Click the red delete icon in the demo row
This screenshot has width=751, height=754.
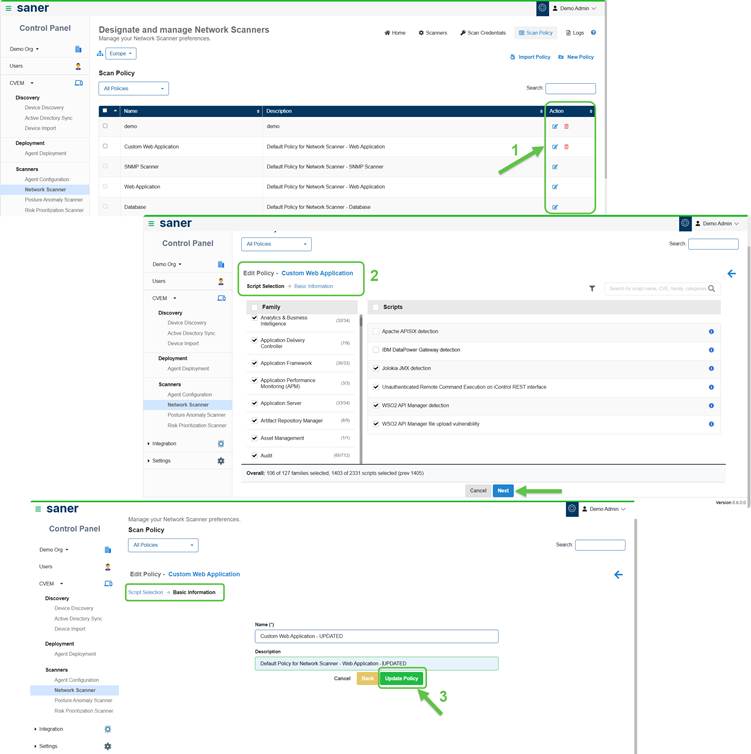point(566,126)
